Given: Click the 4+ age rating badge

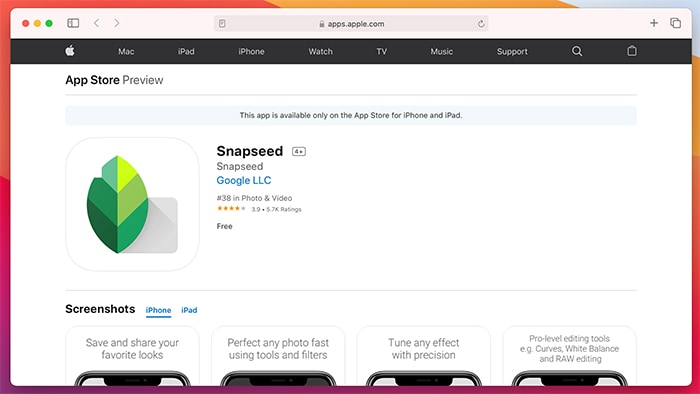Looking at the screenshot, I should 299,152.
